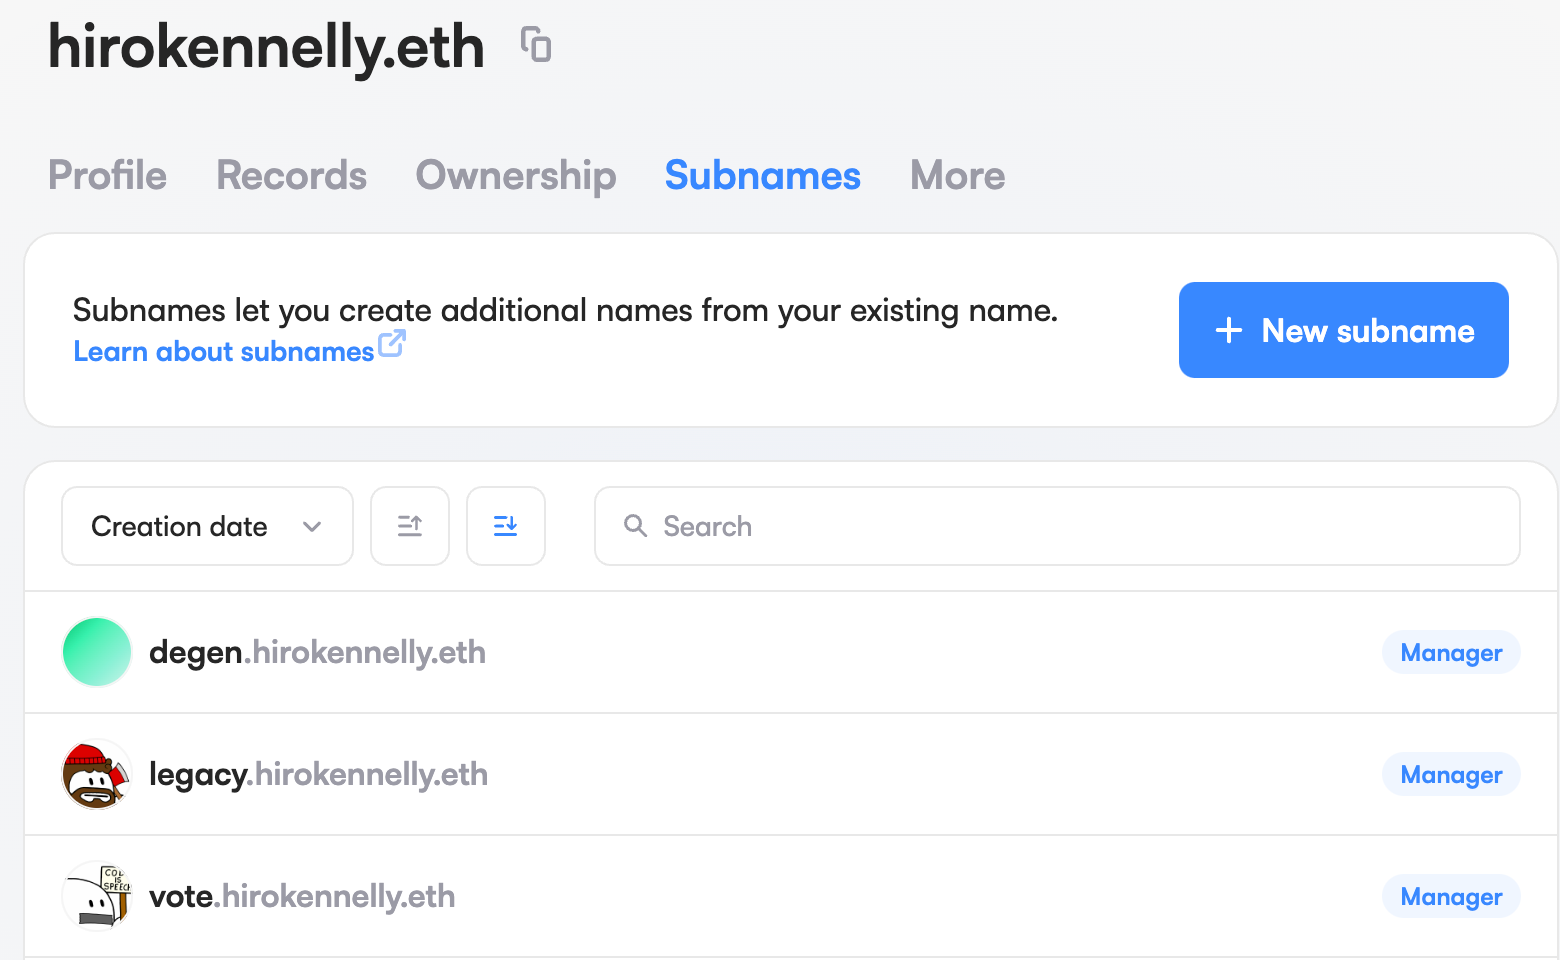Go to the Ownership tab
This screenshot has width=1560, height=960.
pos(516,176)
